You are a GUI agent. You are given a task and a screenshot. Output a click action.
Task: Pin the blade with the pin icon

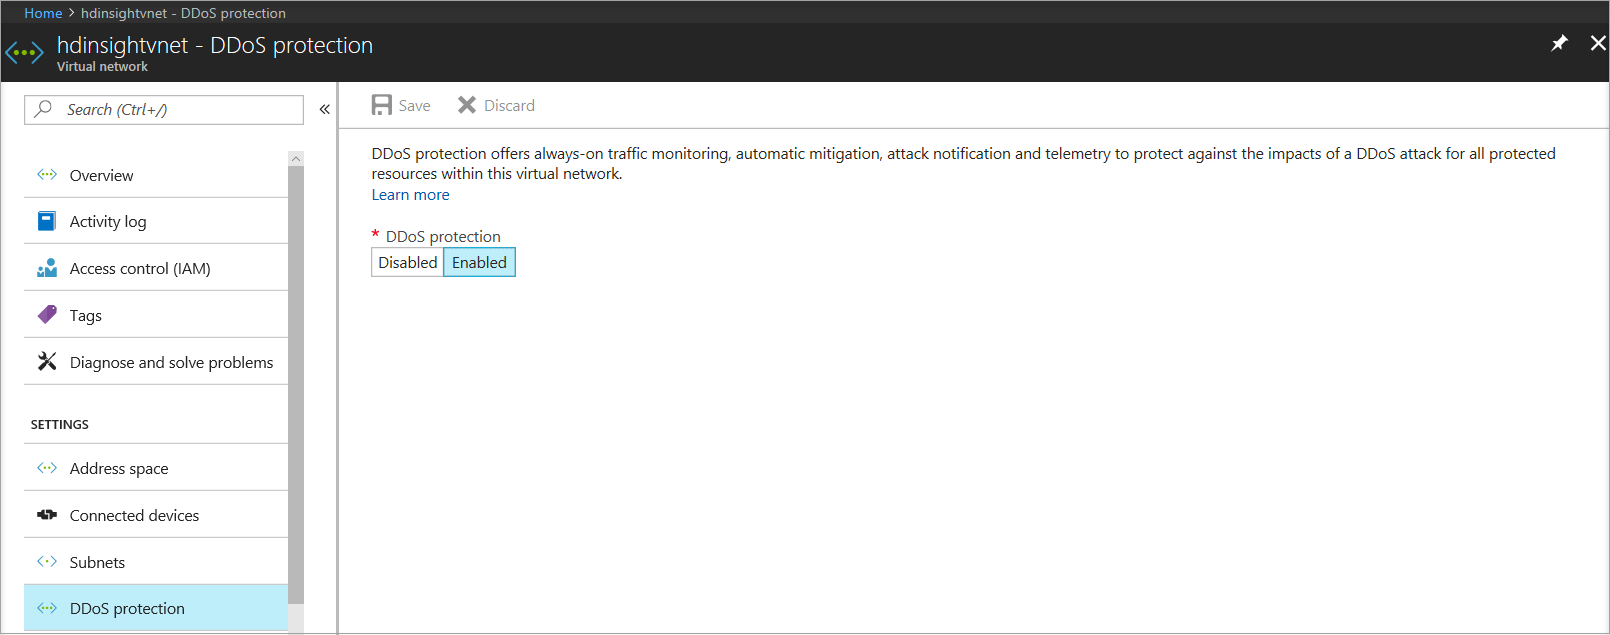[x=1559, y=43]
